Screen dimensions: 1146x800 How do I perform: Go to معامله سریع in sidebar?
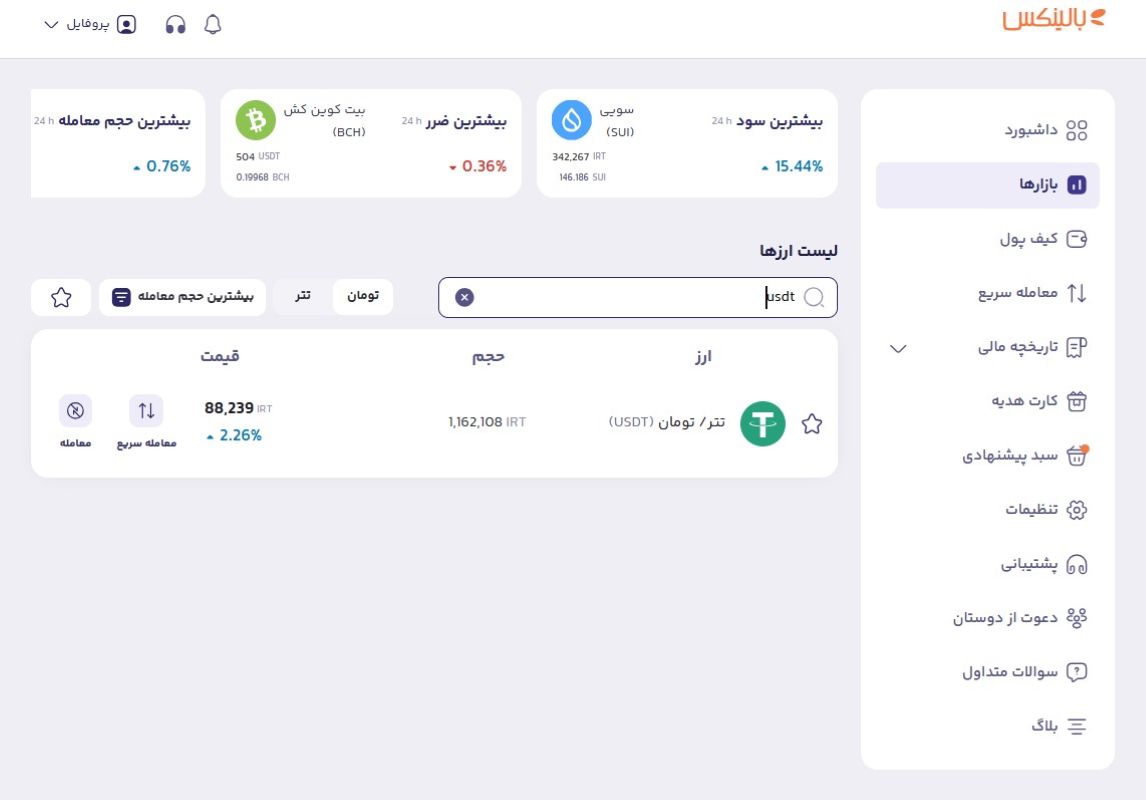(987, 293)
